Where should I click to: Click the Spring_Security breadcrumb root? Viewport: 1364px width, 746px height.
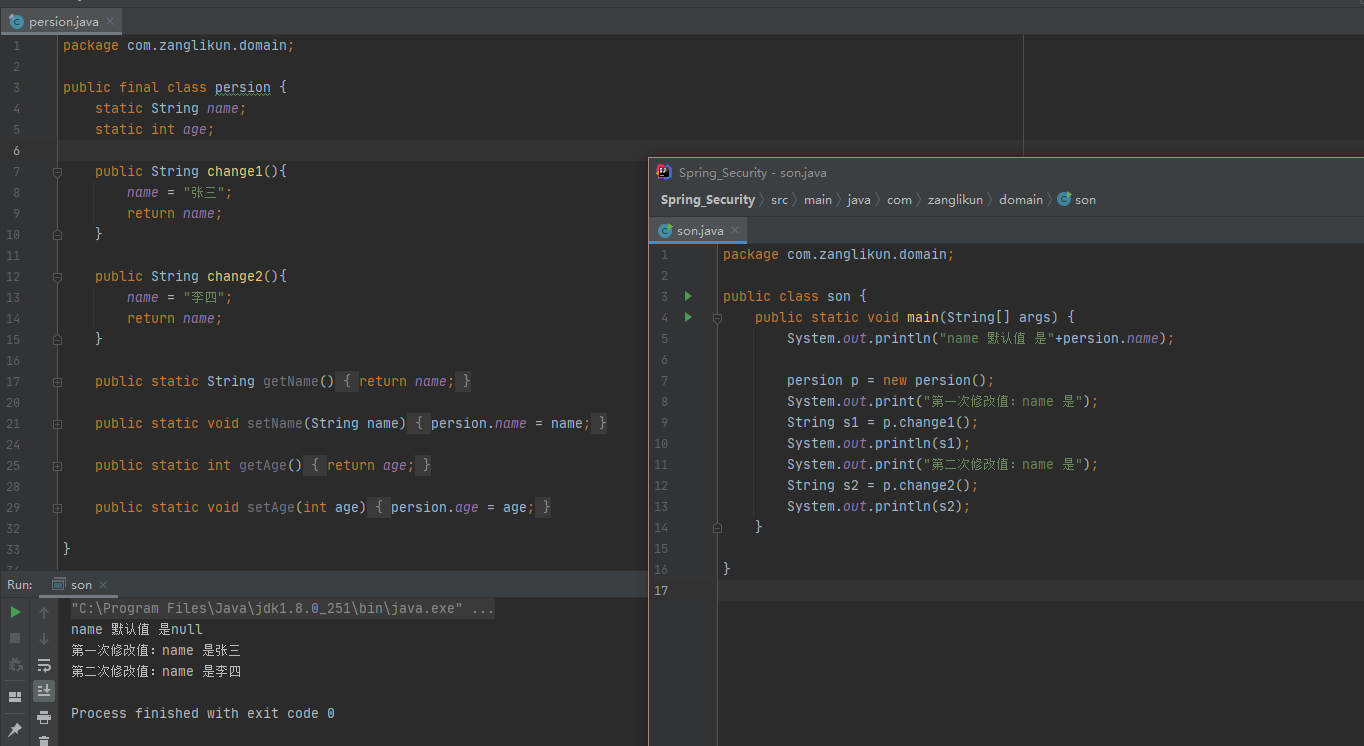(x=707, y=200)
